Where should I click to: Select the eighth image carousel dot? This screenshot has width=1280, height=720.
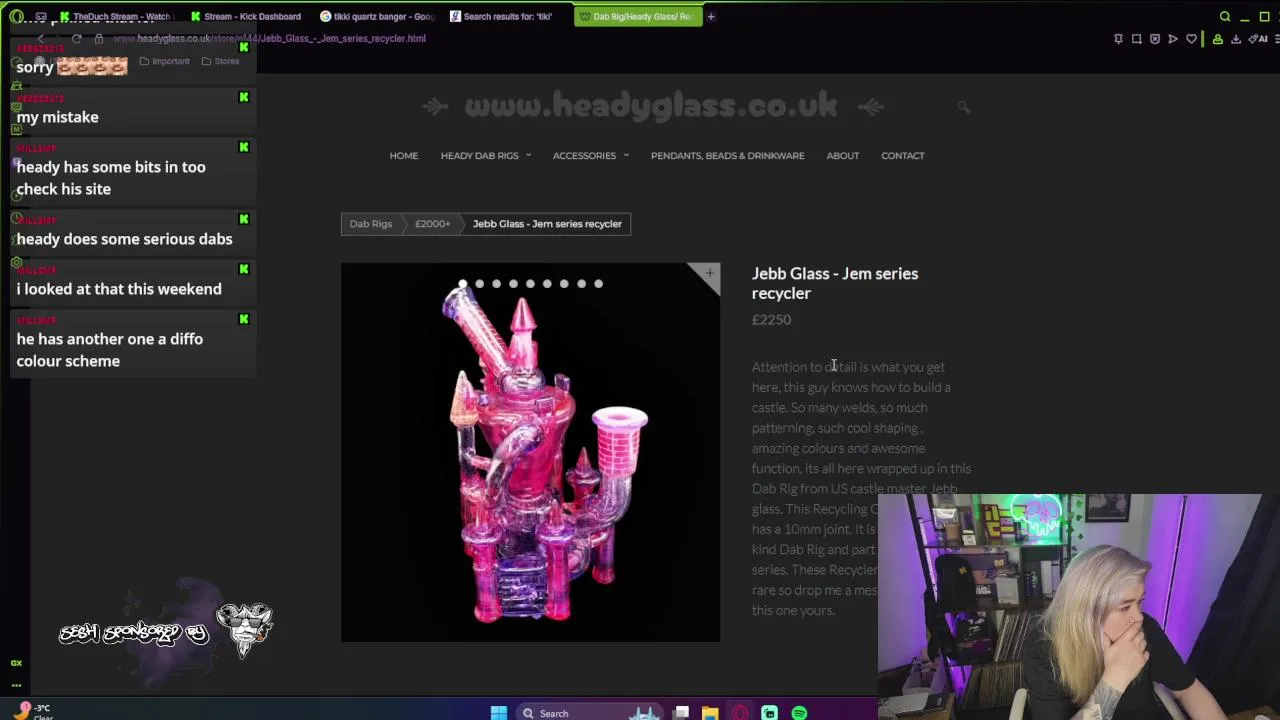(x=581, y=284)
